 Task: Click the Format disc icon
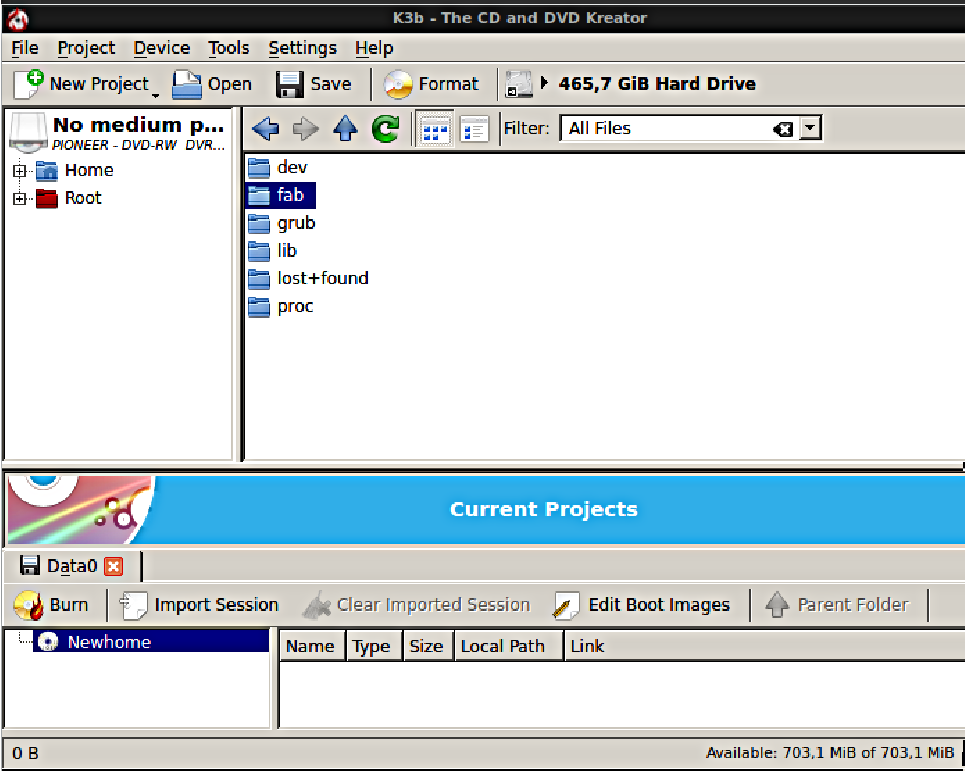click(398, 84)
